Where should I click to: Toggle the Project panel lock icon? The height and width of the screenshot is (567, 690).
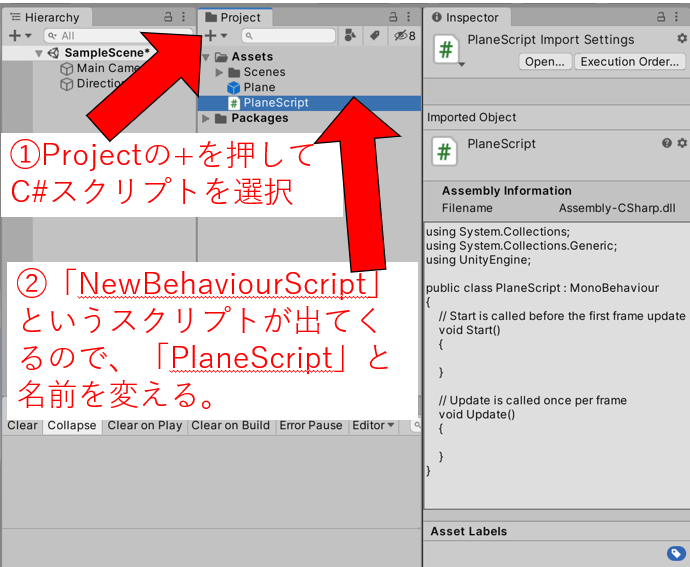coord(393,17)
